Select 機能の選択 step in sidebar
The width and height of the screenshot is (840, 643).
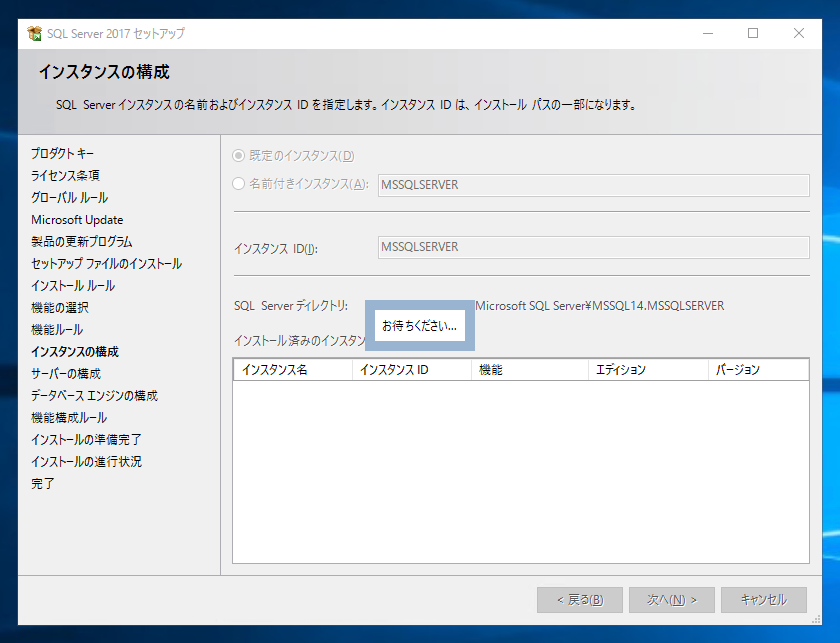tap(60, 308)
